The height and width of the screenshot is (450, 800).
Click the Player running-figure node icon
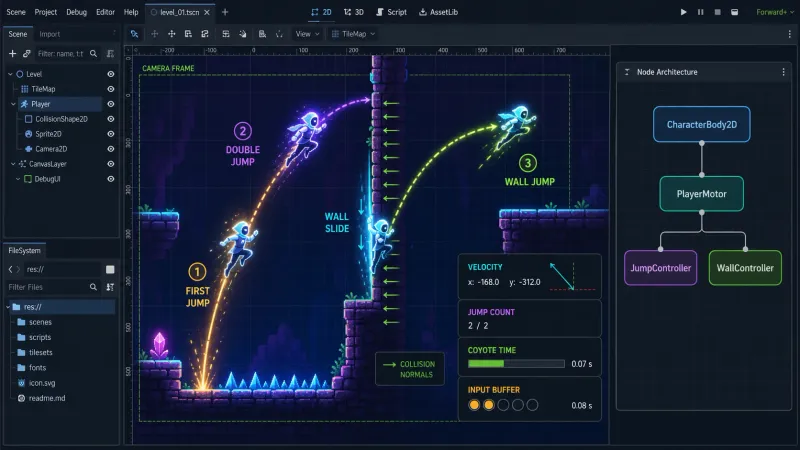click(24, 104)
